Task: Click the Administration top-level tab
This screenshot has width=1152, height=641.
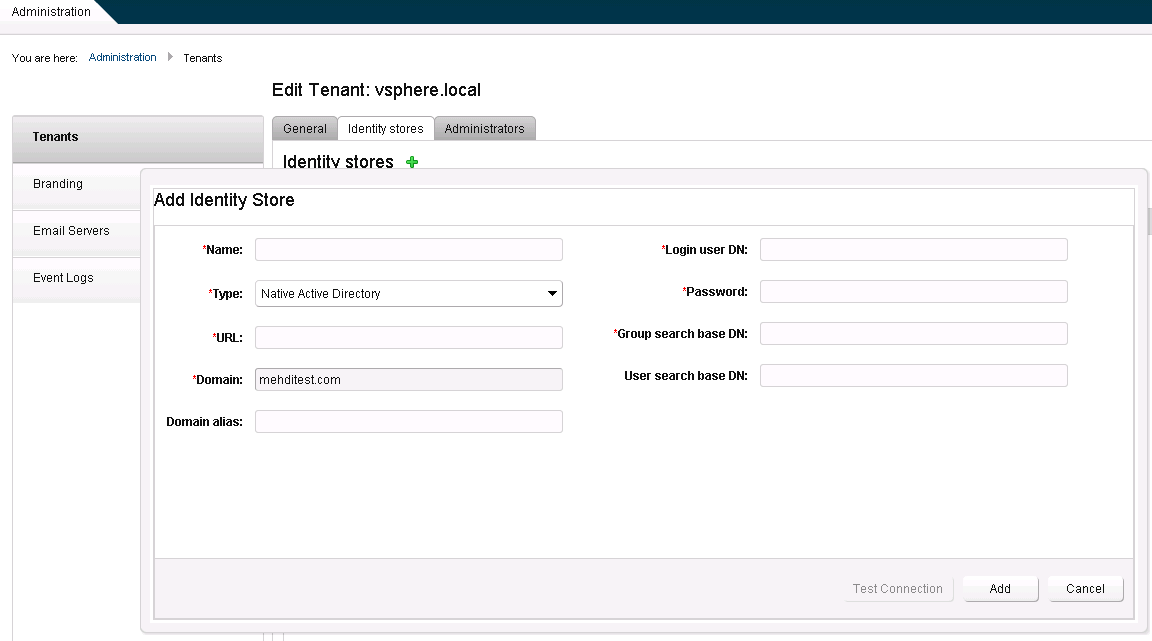Action: [x=51, y=12]
